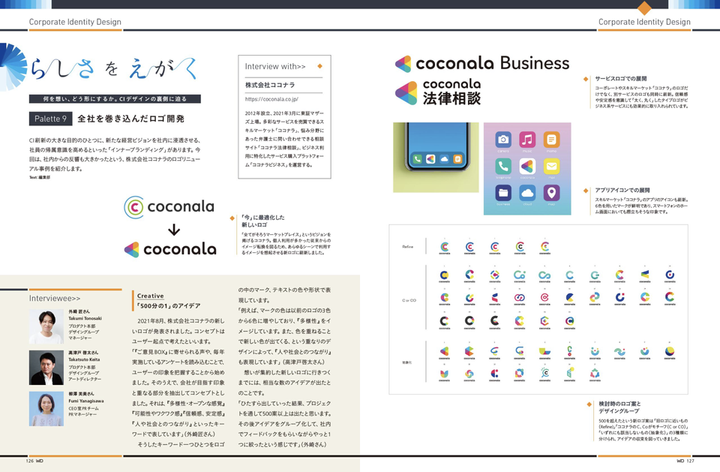Click the Camera app icon in the icon grid
Image resolution: width=720 pixels, height=472 pixels.
[503, 140]
